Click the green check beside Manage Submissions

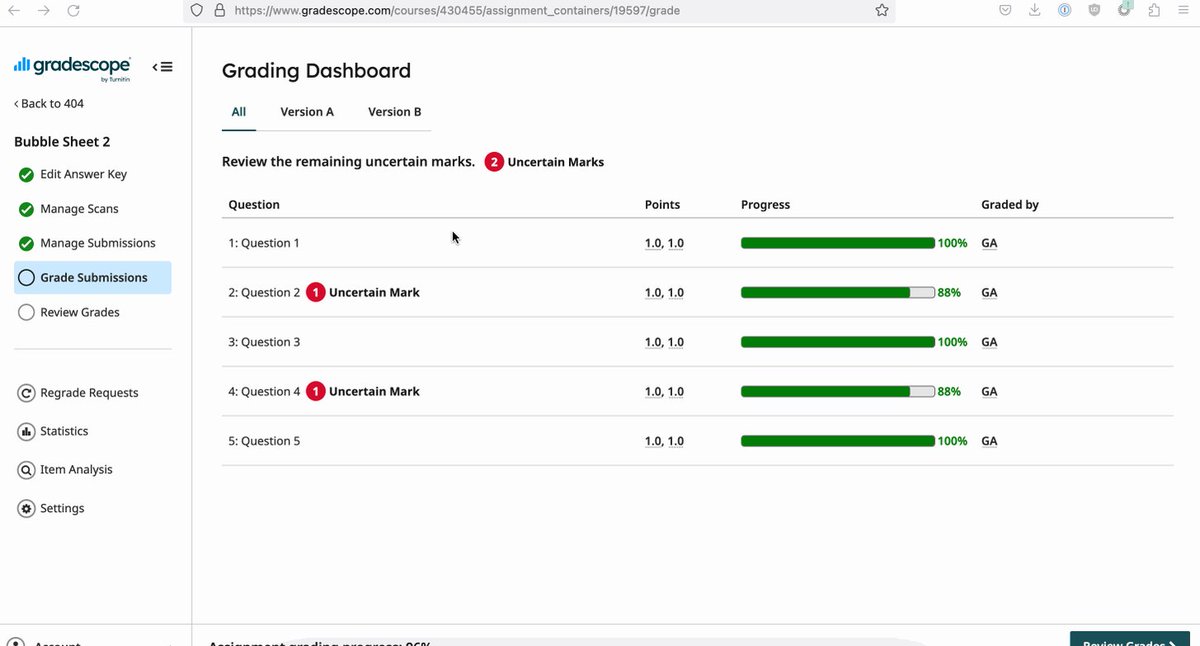pos(27,244)
